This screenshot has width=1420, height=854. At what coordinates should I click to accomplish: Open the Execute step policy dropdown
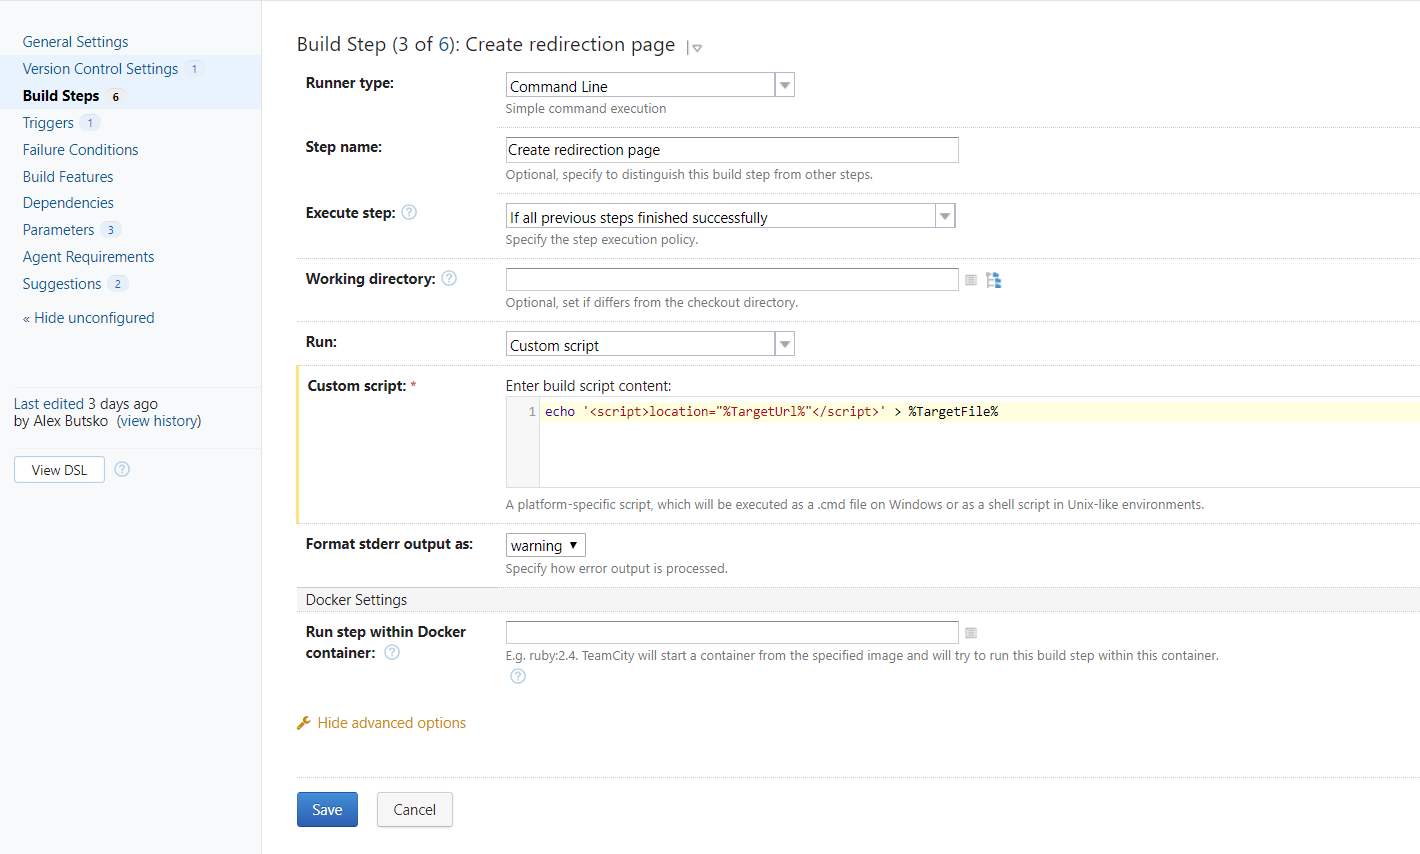click(x=731, y=216)
